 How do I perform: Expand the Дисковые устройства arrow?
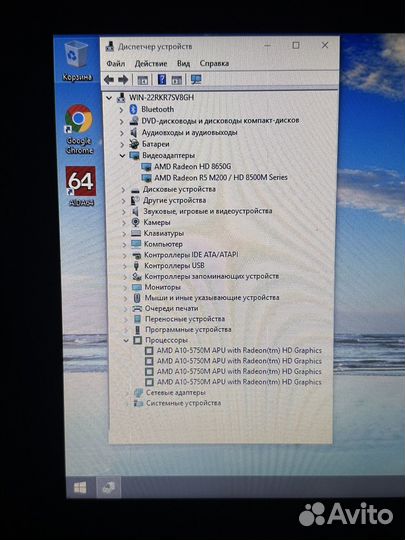[123, 189]
